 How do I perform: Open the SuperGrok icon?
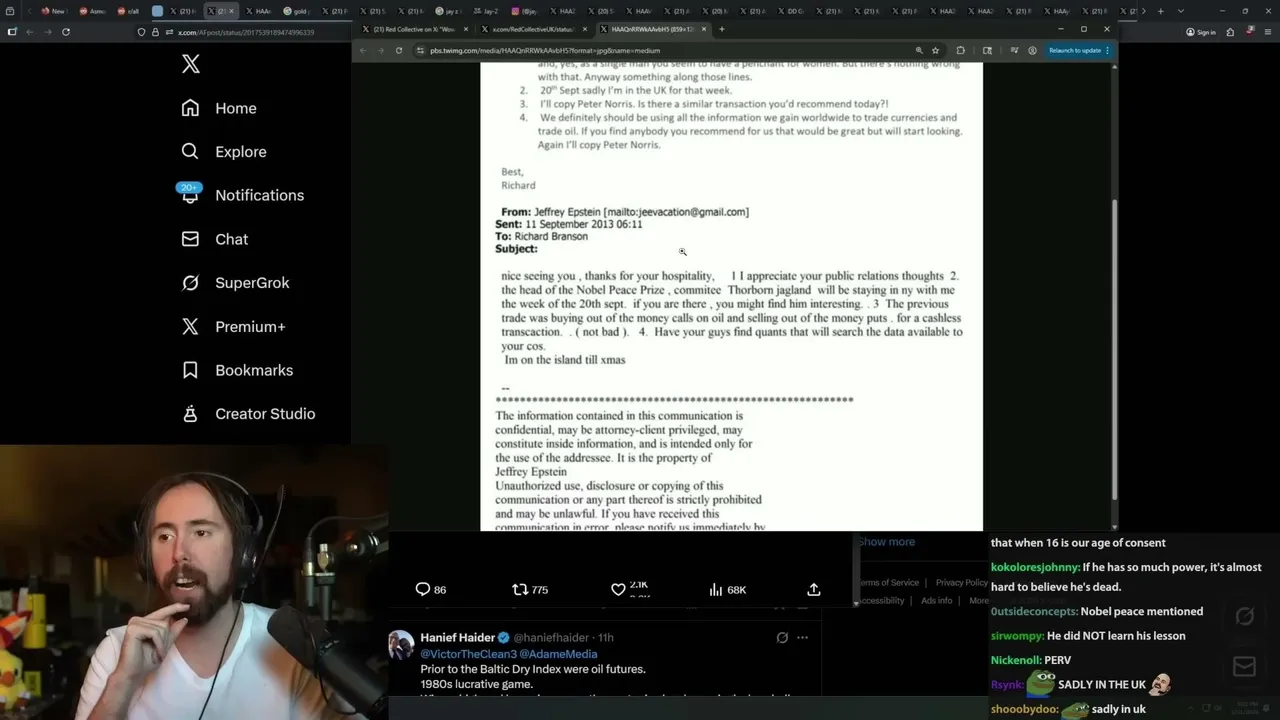(x=190, y=283)
